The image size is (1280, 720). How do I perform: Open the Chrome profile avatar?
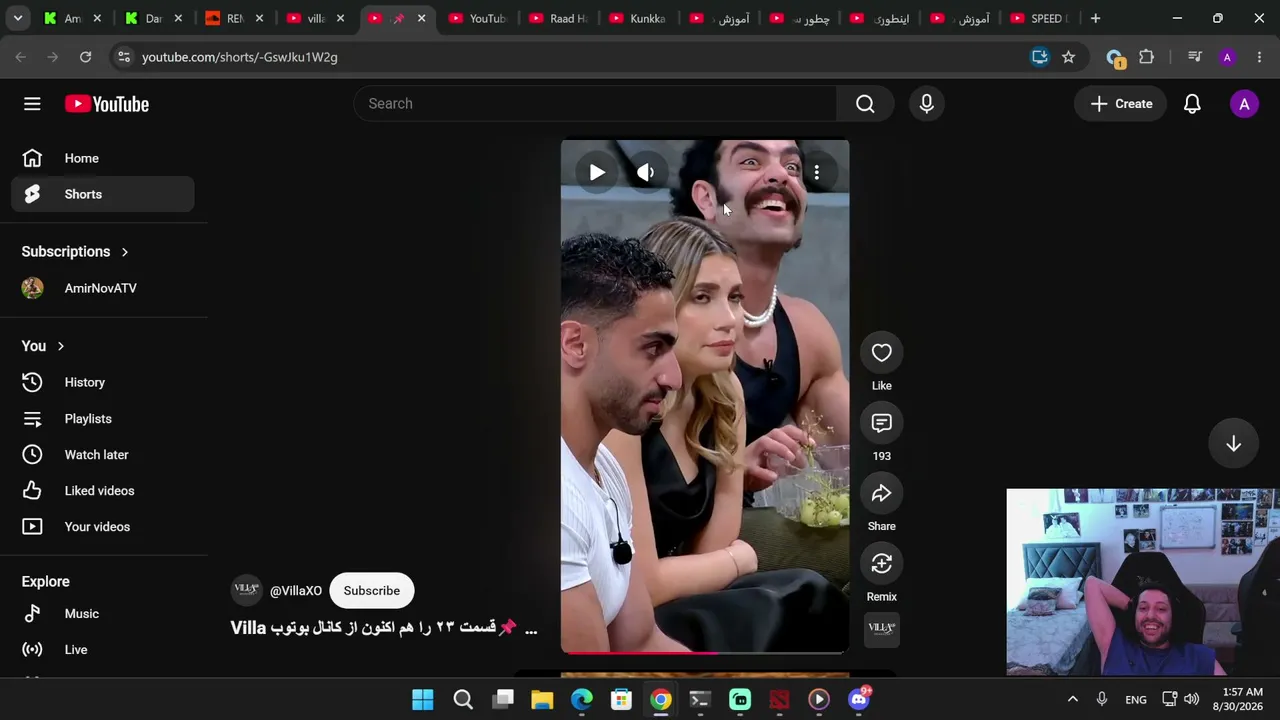coord(1227,57)
